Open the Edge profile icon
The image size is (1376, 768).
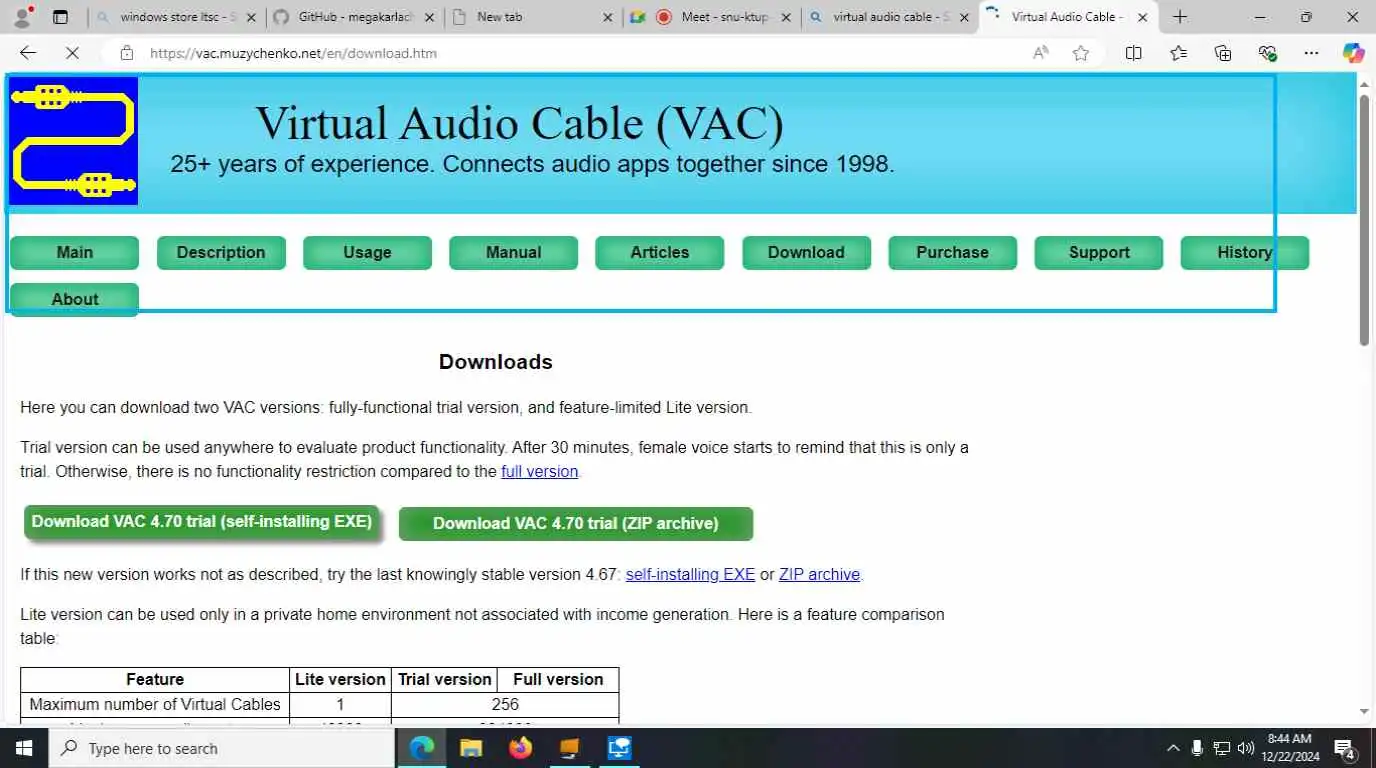[22, 17]
